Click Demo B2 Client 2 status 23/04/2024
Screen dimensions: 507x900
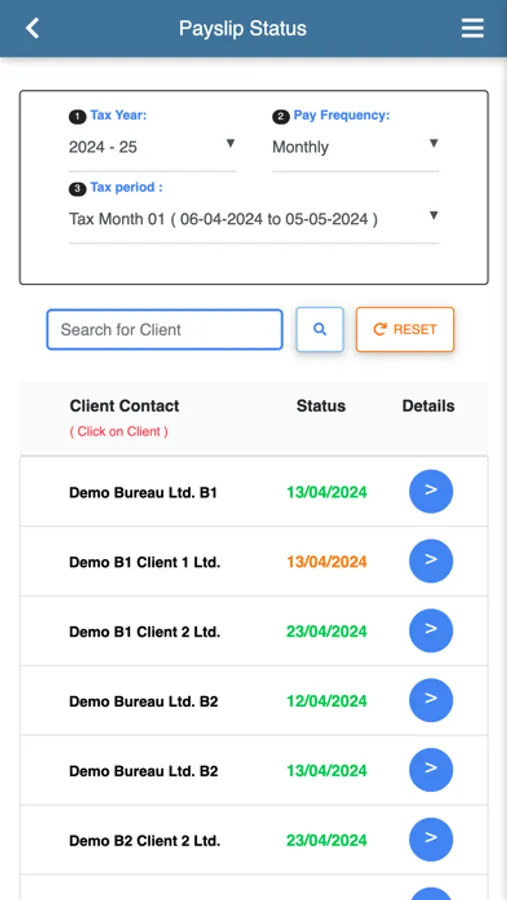[x=327, y=841]
